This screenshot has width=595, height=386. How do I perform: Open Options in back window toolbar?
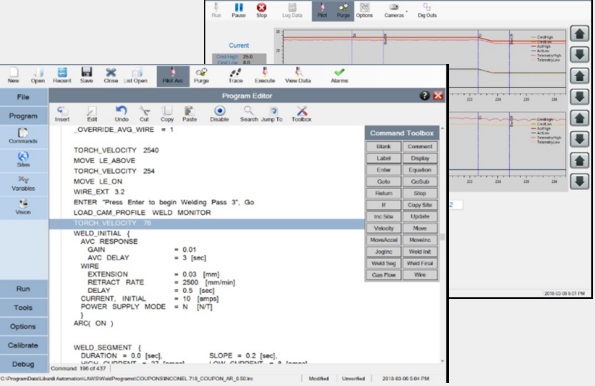click(364, 10)
